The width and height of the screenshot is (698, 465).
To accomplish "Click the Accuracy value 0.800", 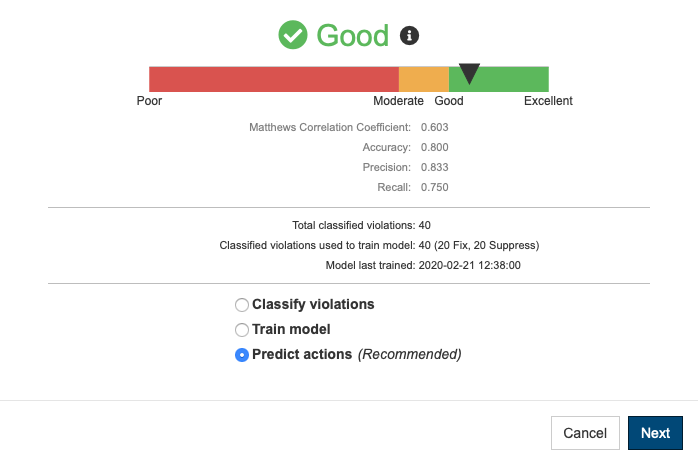I will pyautogui.click(x=434, y=147).
